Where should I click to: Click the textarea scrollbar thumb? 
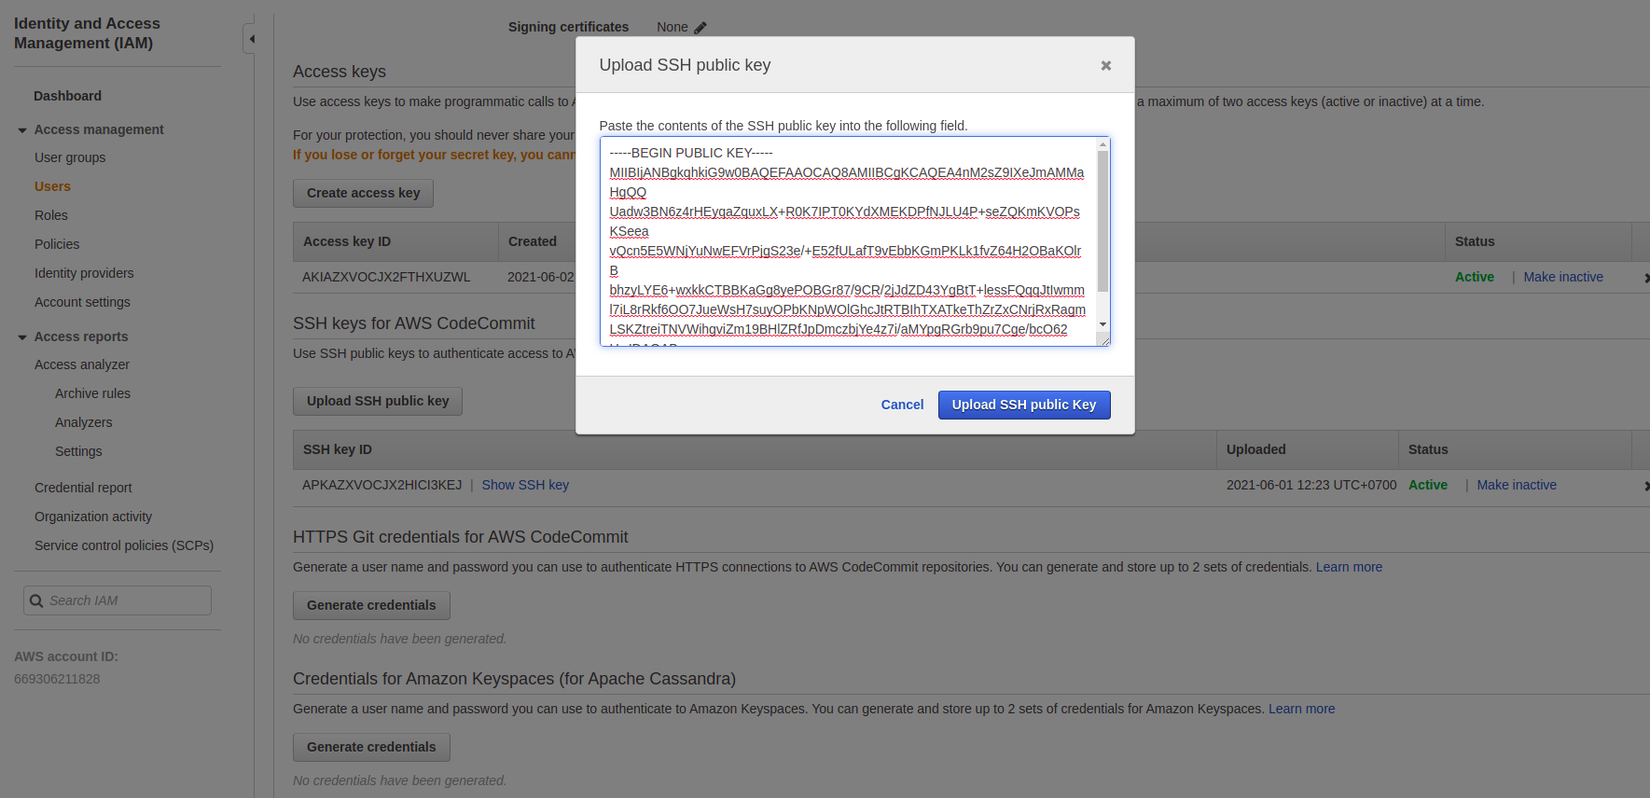pos(1103,220)
